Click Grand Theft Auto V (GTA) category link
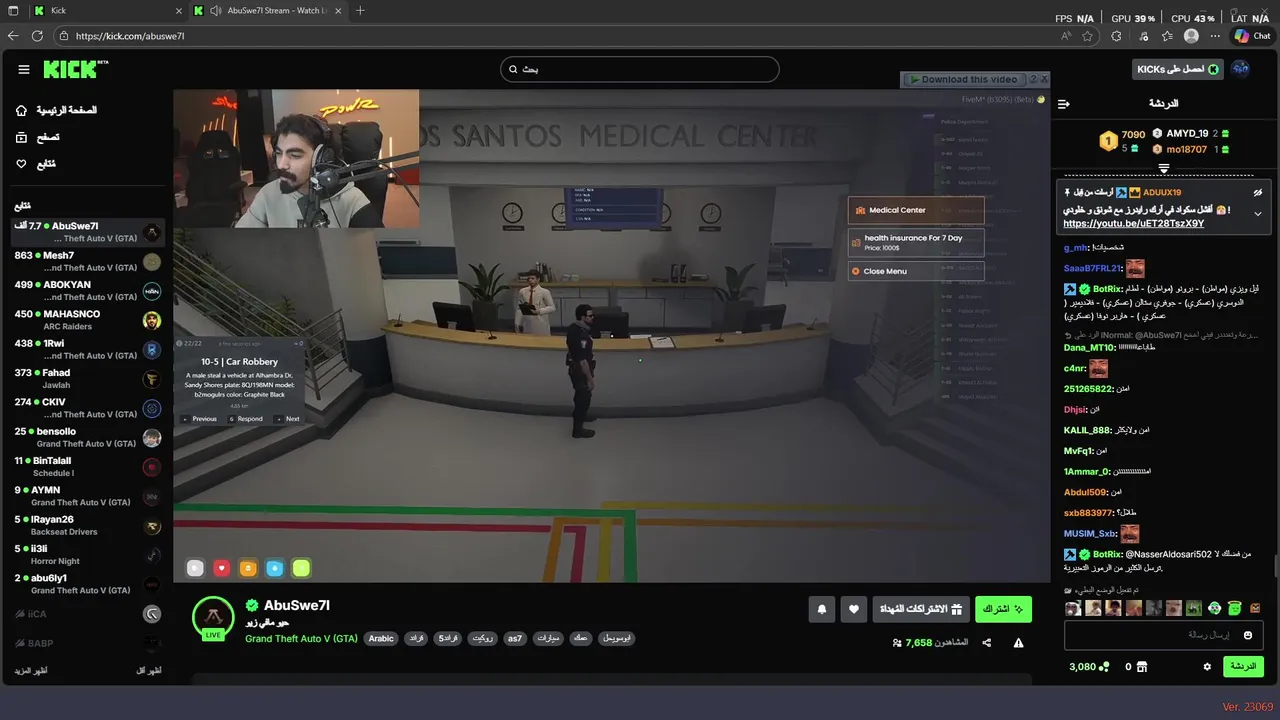1280x720 pixels. pos(301,638)
